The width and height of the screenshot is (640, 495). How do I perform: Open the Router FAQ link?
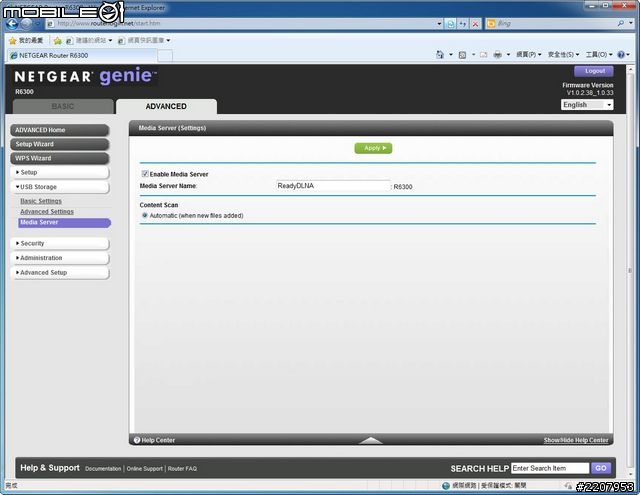click(182, 469)
